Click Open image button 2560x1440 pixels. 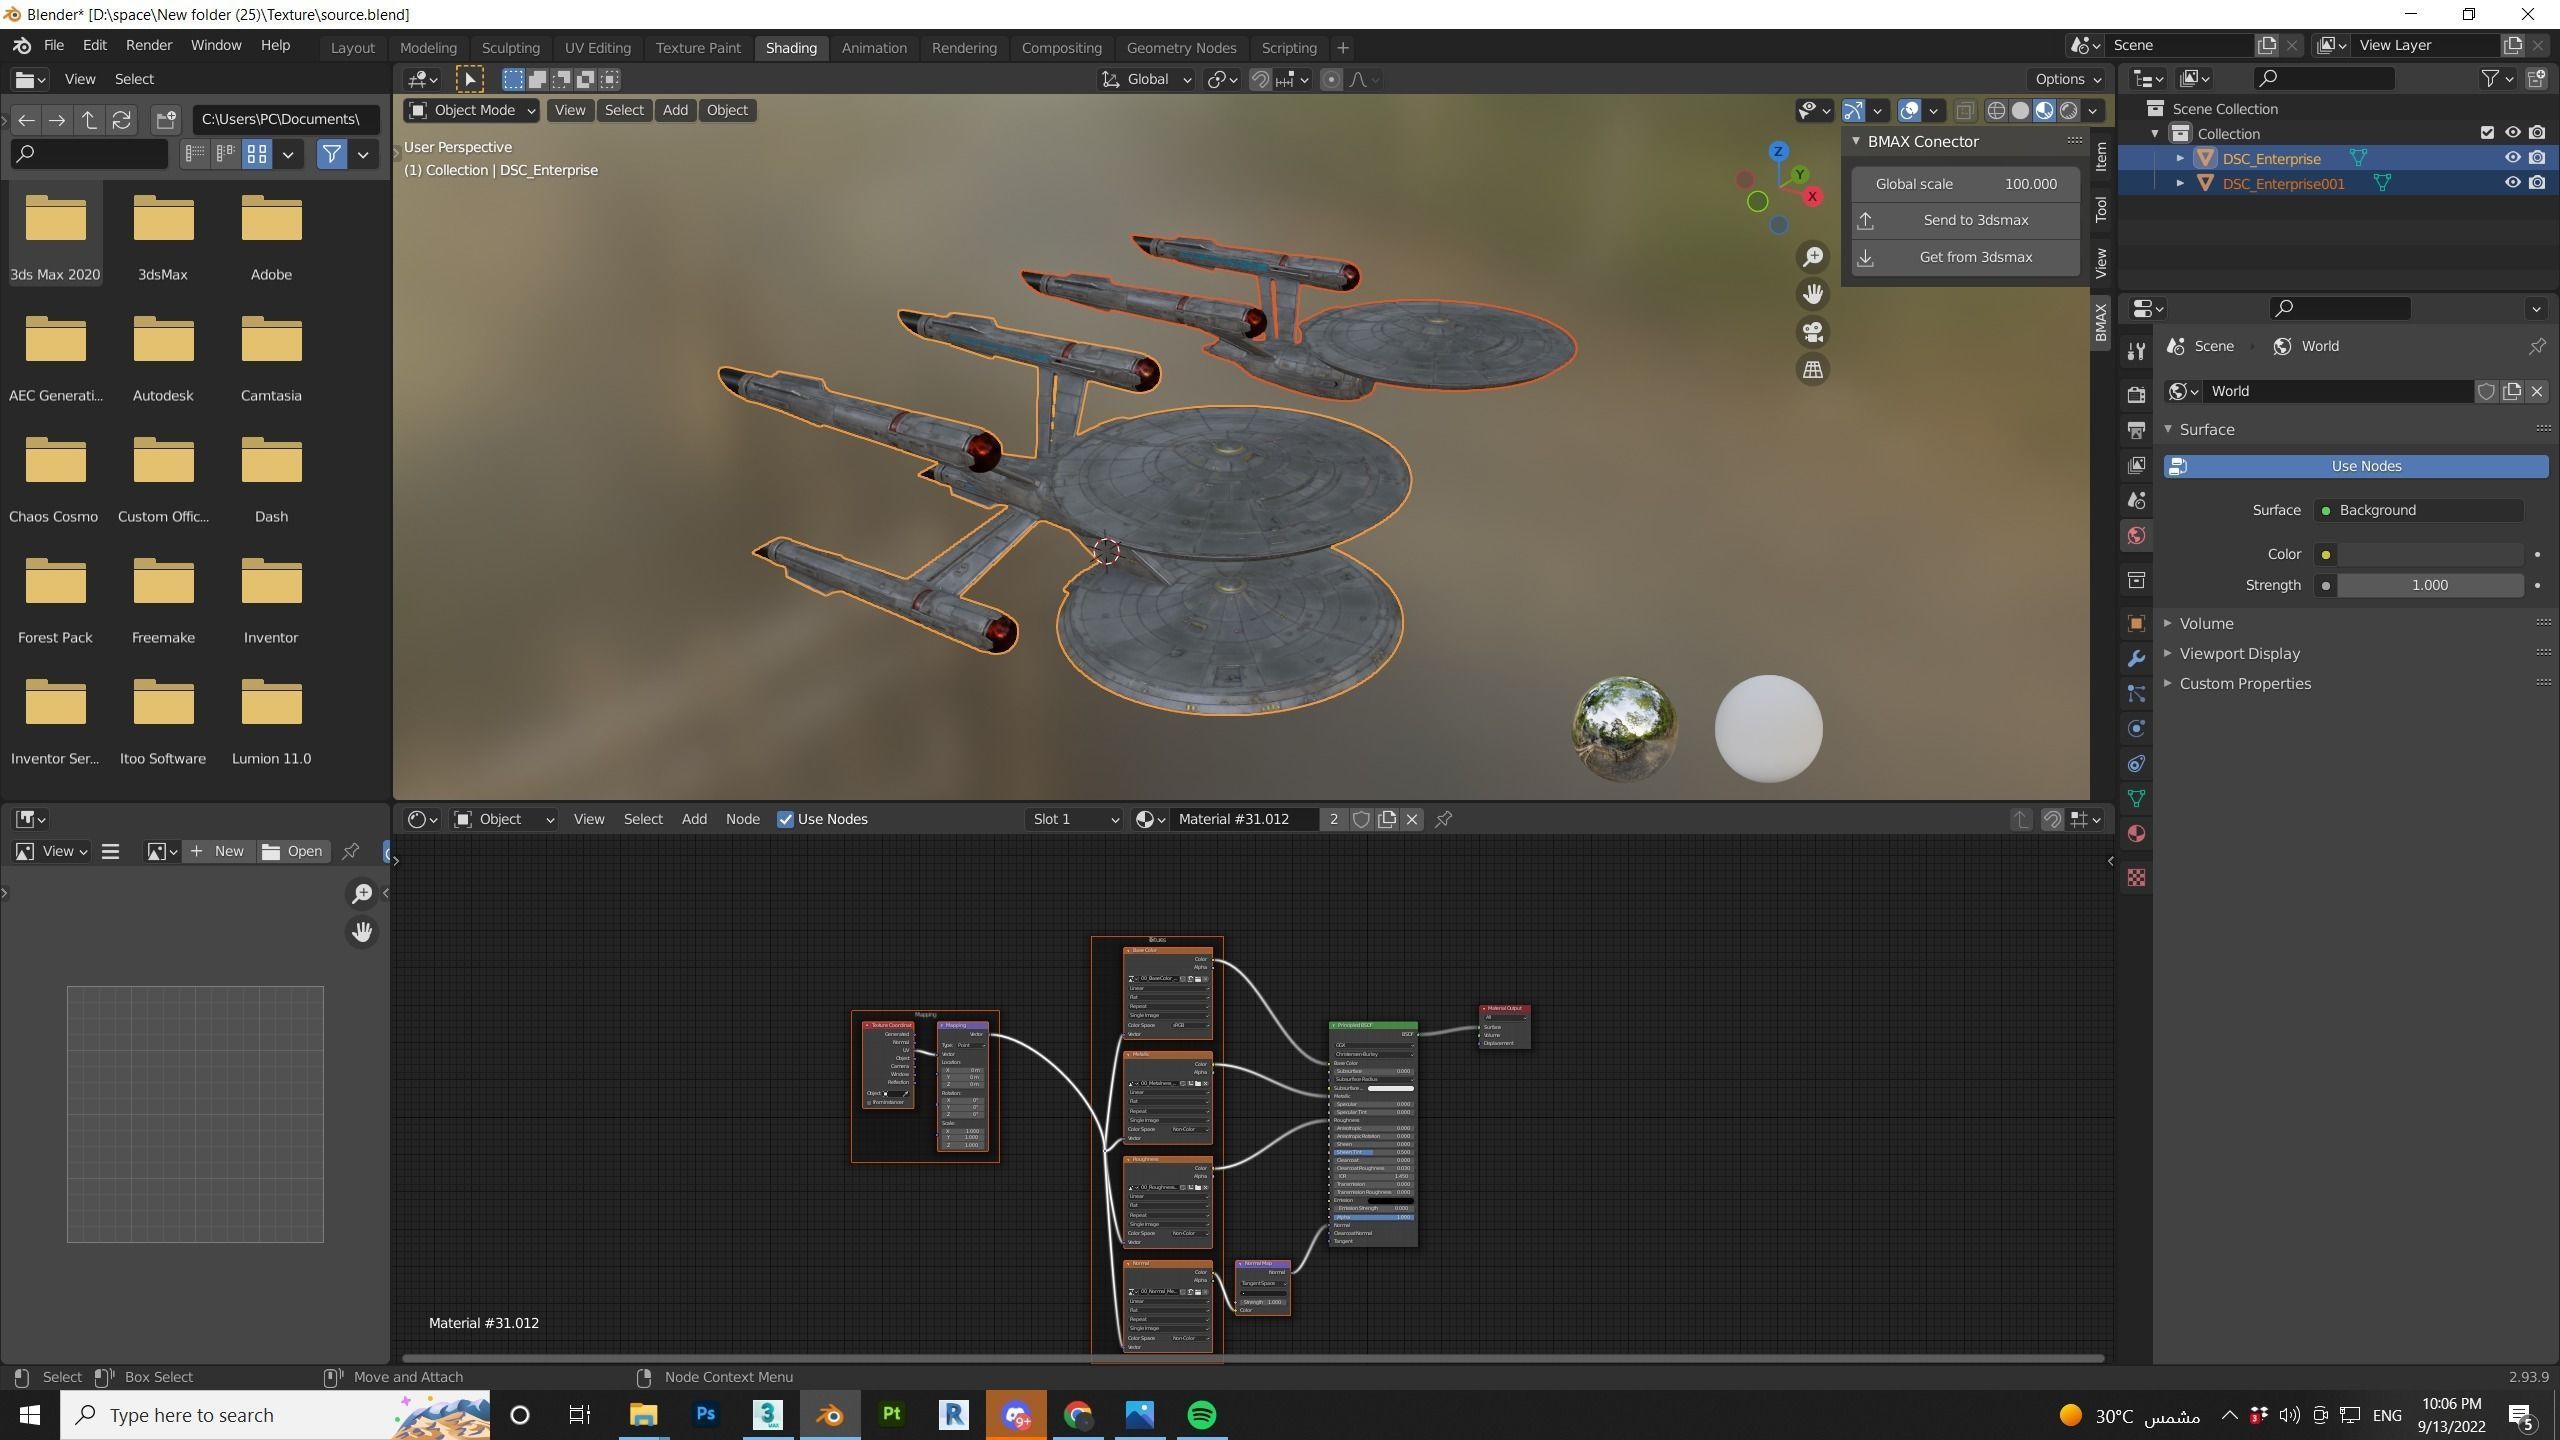coord(293,852)
